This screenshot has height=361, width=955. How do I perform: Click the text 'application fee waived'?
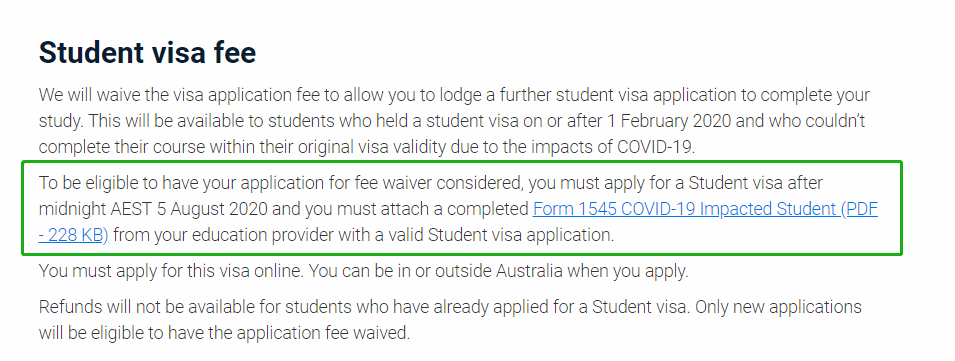tap(323, 334)
